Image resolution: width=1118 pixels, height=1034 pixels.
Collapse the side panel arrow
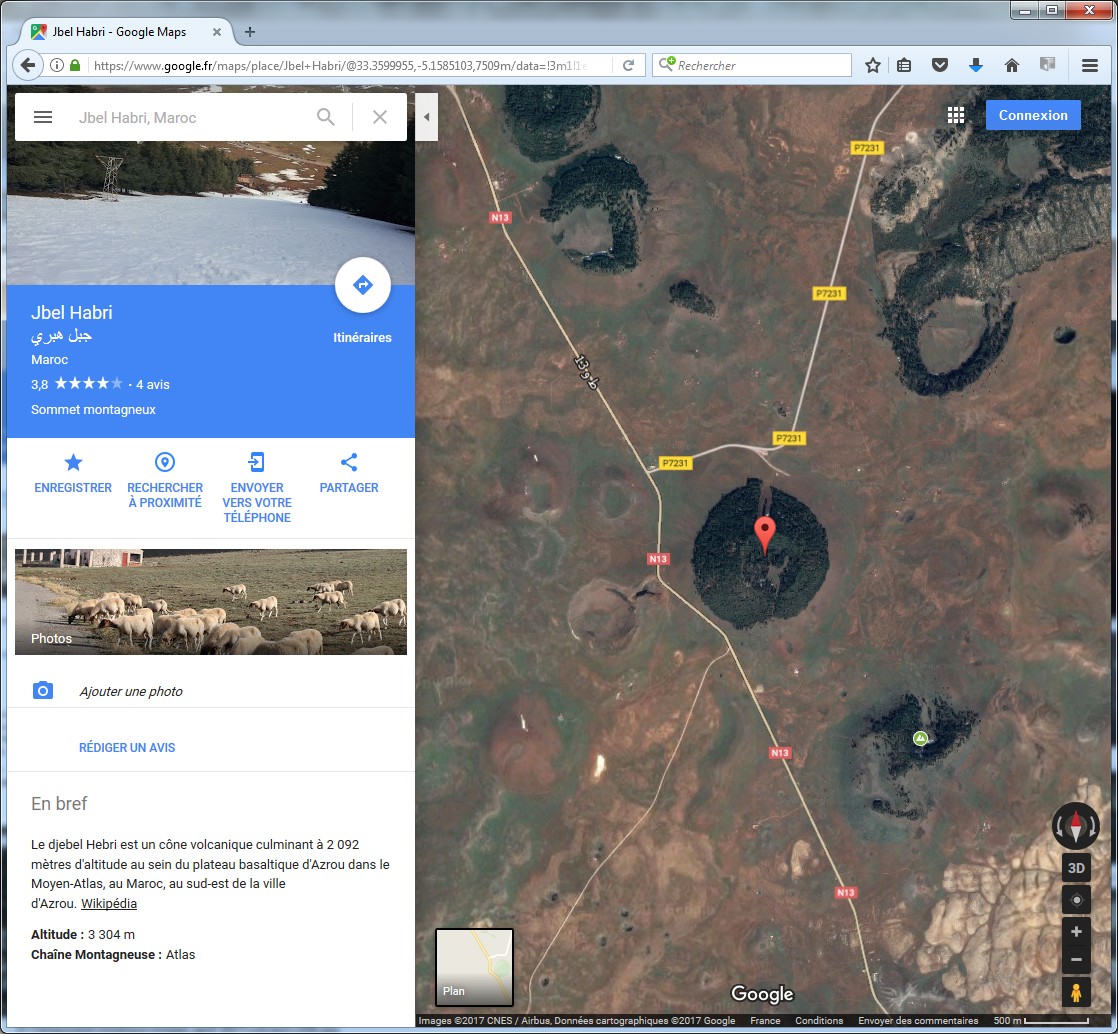[x=427, y=117]
